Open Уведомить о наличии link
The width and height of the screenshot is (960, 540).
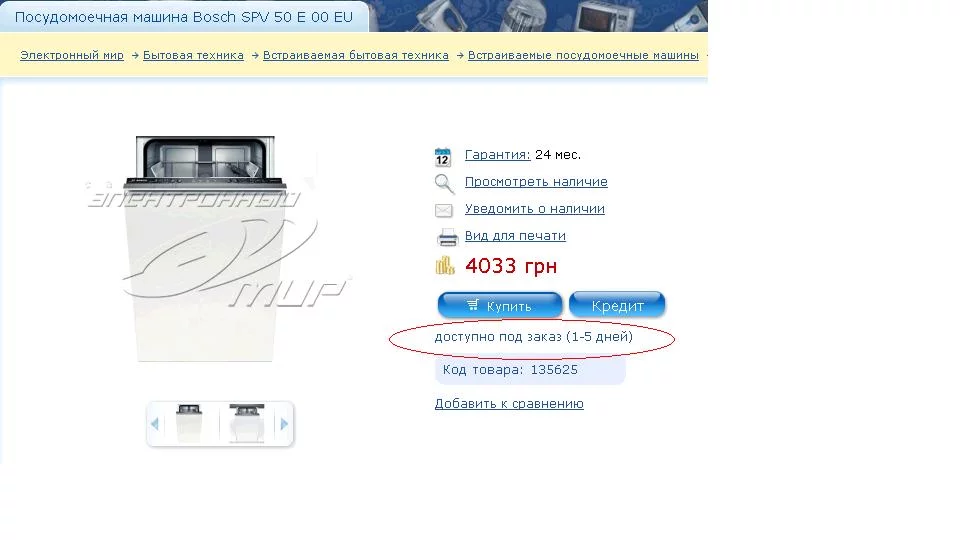point(534,209)
